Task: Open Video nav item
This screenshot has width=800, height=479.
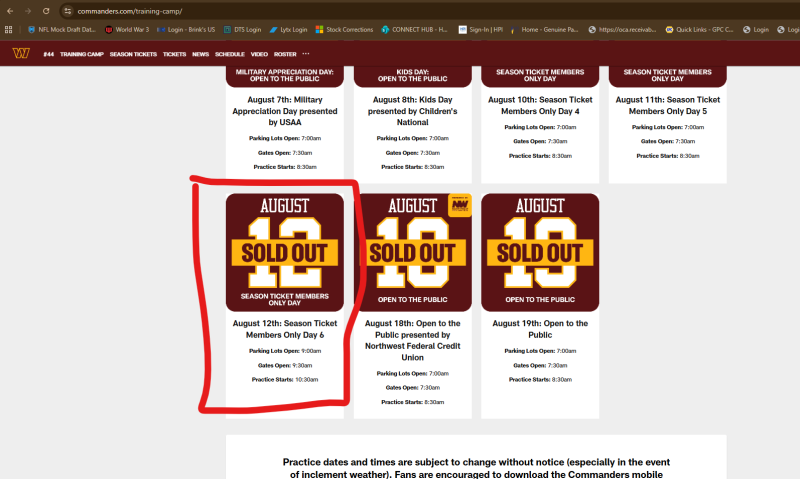Action: click(x=259, y=54)
